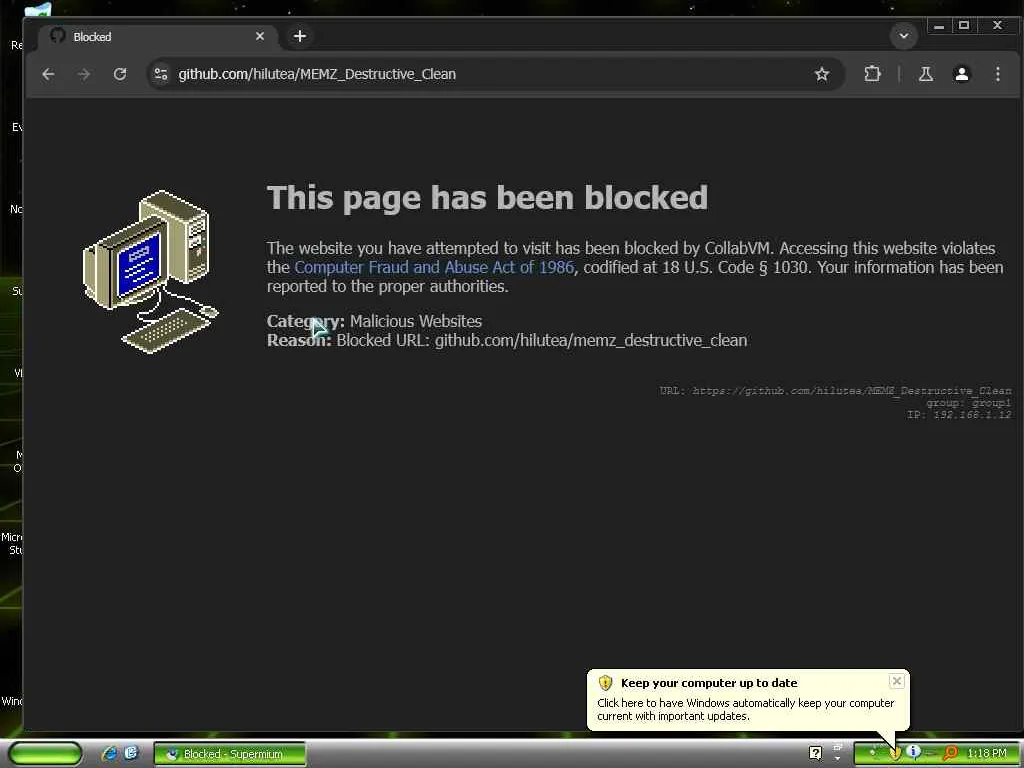Click the "Malicious Websites" category text
Image resolution: width=1024 pixels, height=768 pixels.
click(415, 321)
